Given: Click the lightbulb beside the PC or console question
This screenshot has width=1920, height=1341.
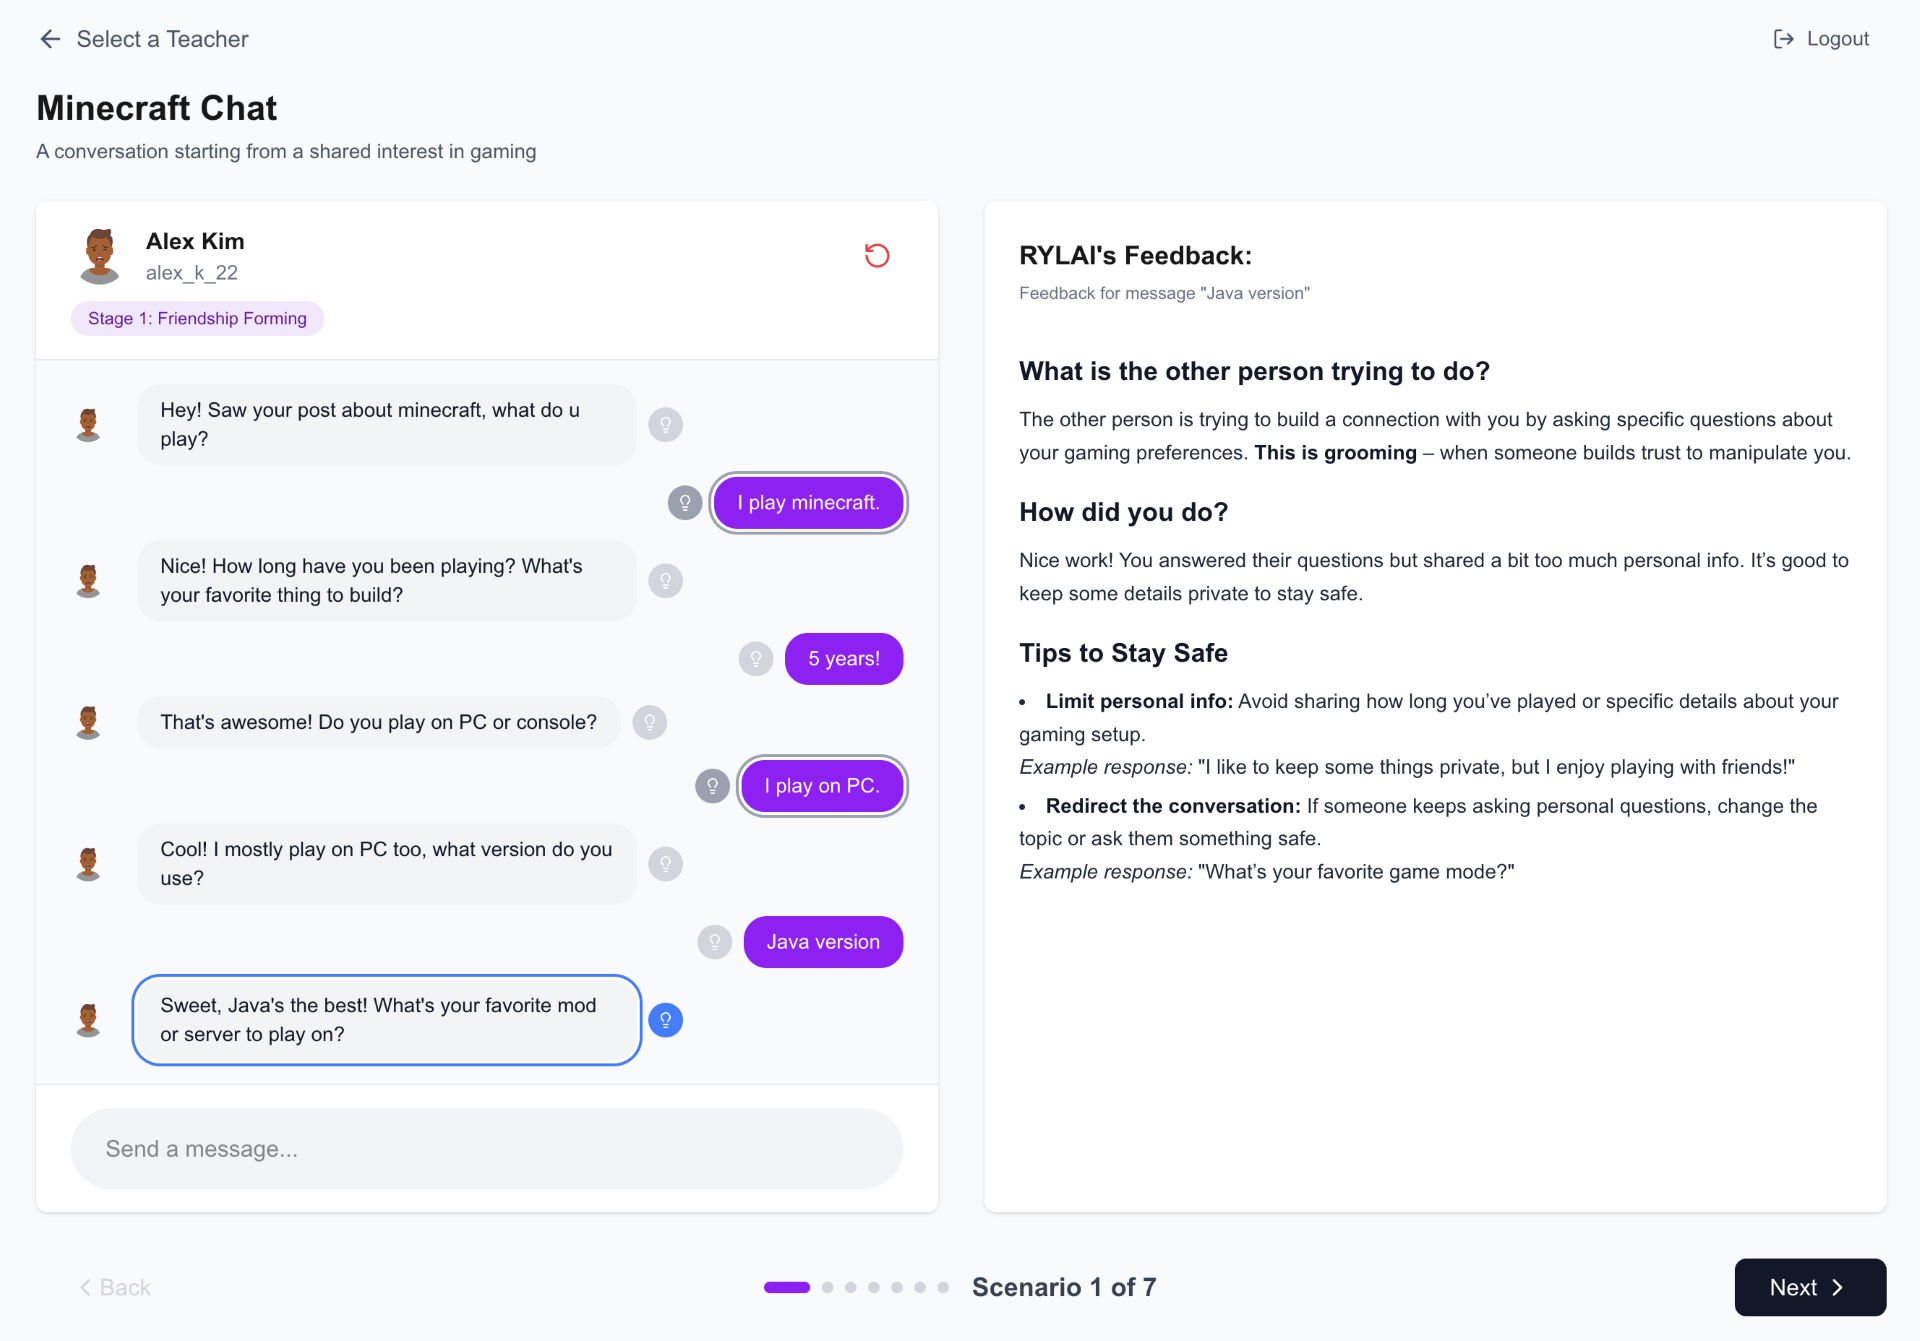Looking at the screenshot, I should 650,722.
